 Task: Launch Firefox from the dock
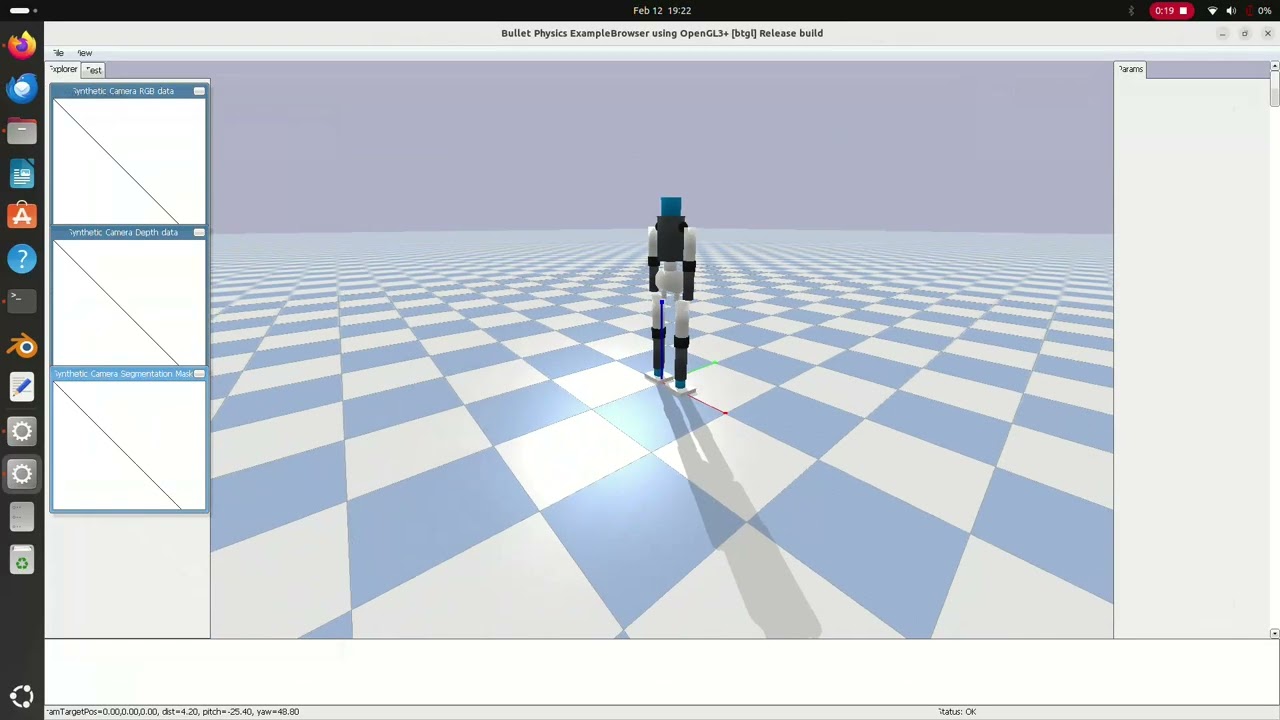pos(22,46)
